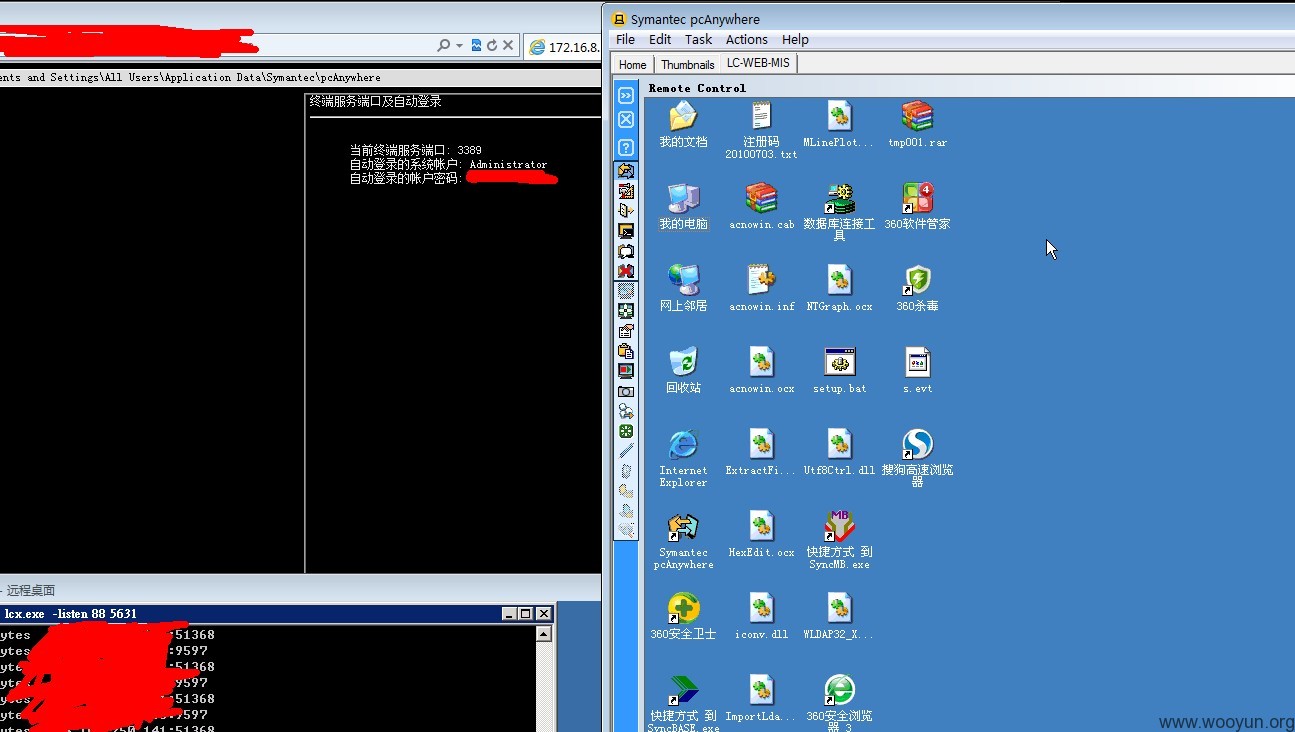
Task: Open the Actions menu in pcAnywhere
Action: point(747,40)
